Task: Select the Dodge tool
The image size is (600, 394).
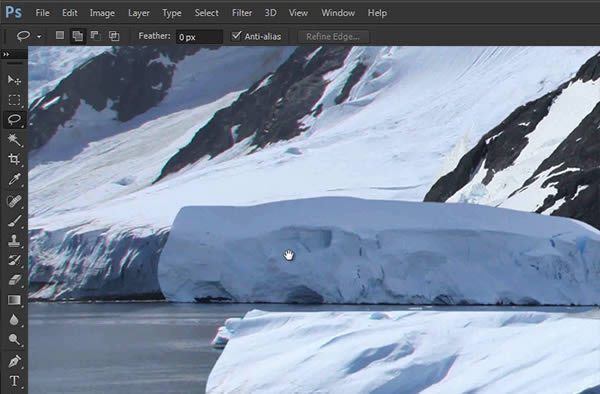Action: pyautogui.click(x=14, y=339)
